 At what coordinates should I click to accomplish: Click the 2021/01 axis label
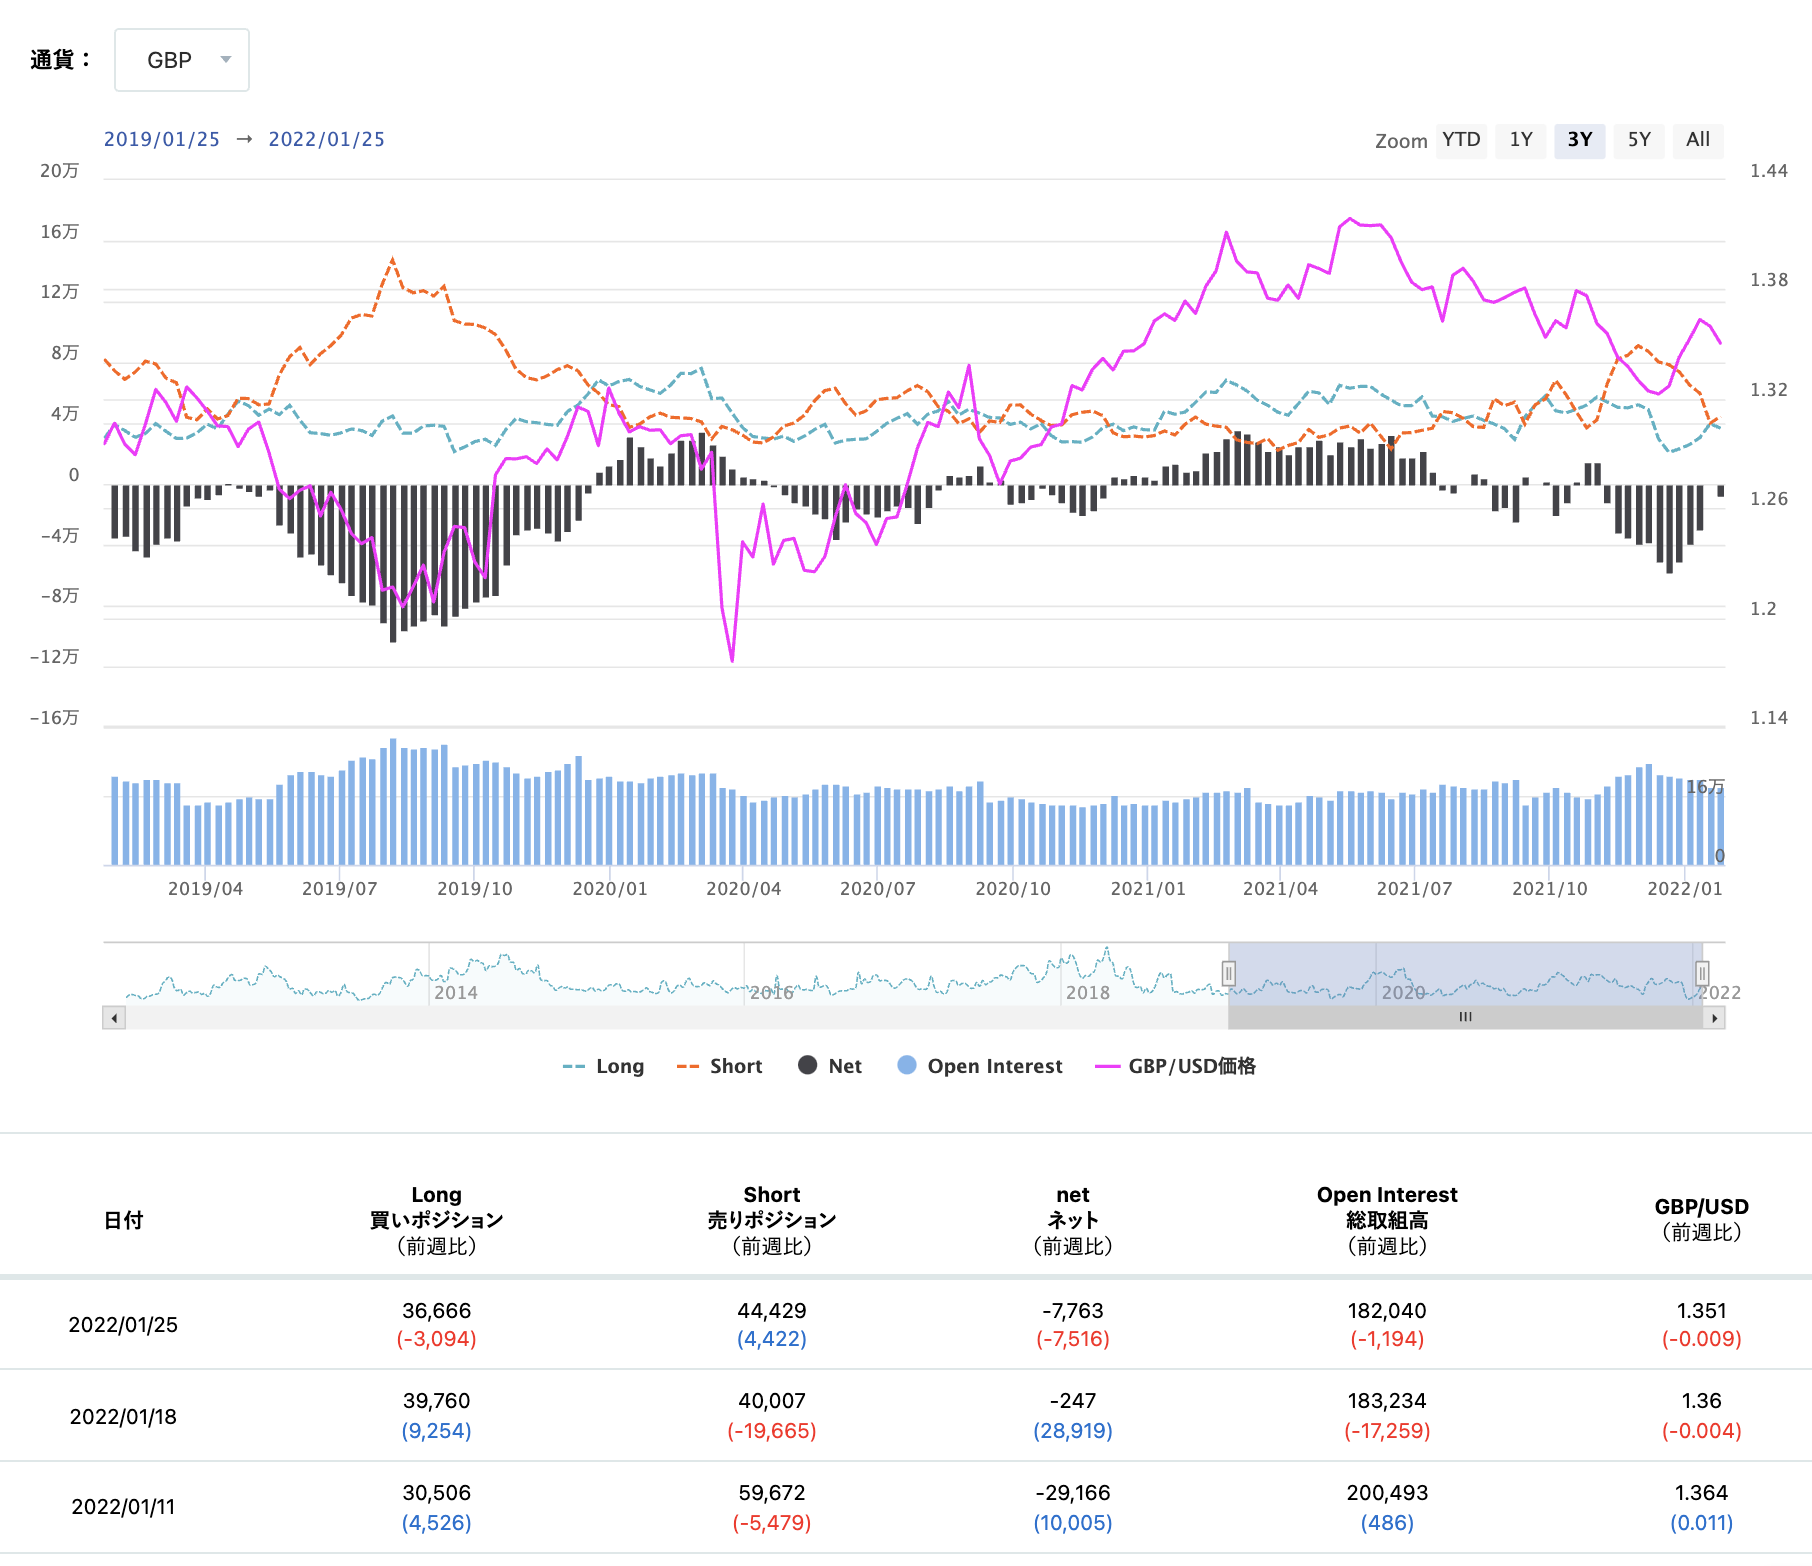[x=1148, y=889]
